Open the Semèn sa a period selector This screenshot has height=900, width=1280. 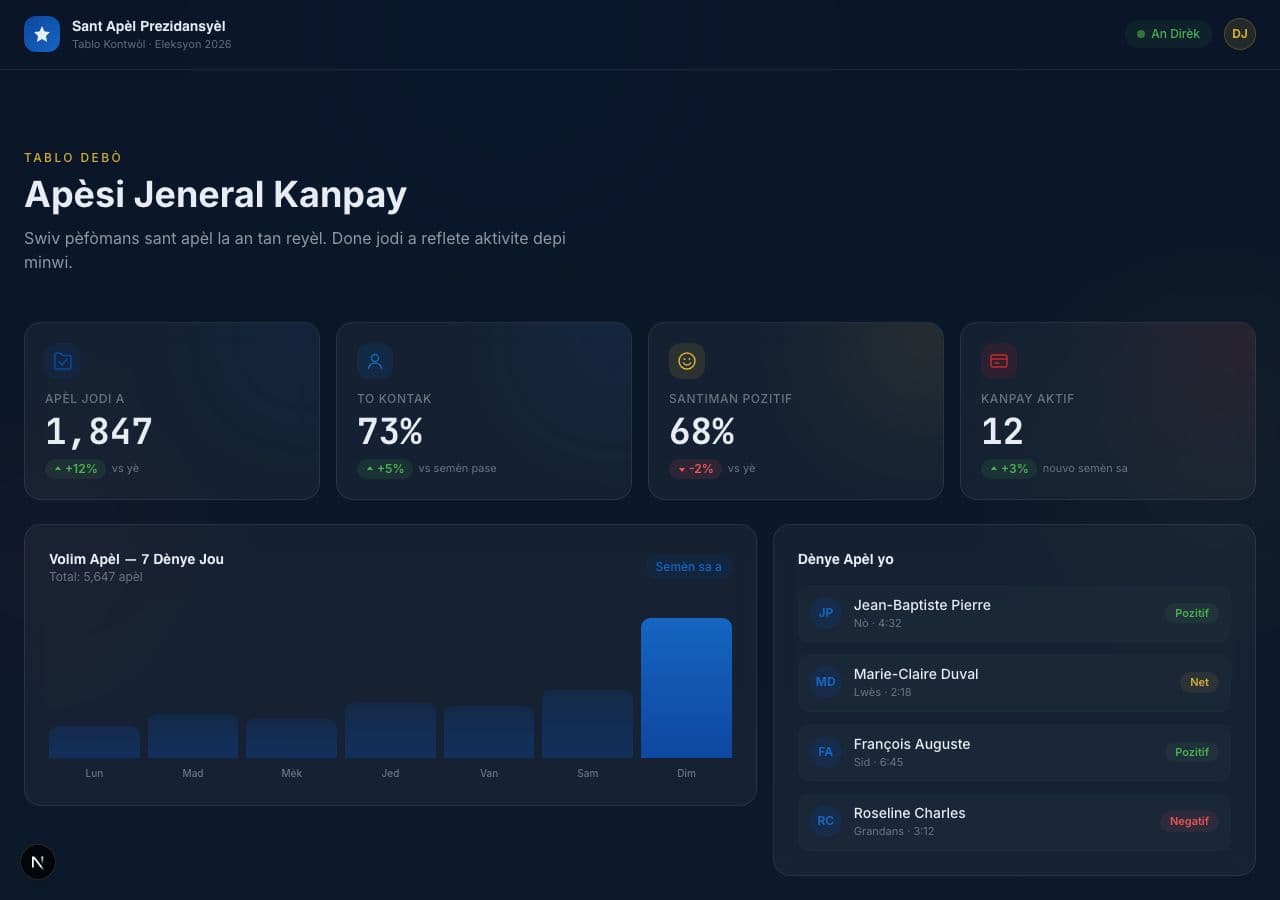[688, 567]
